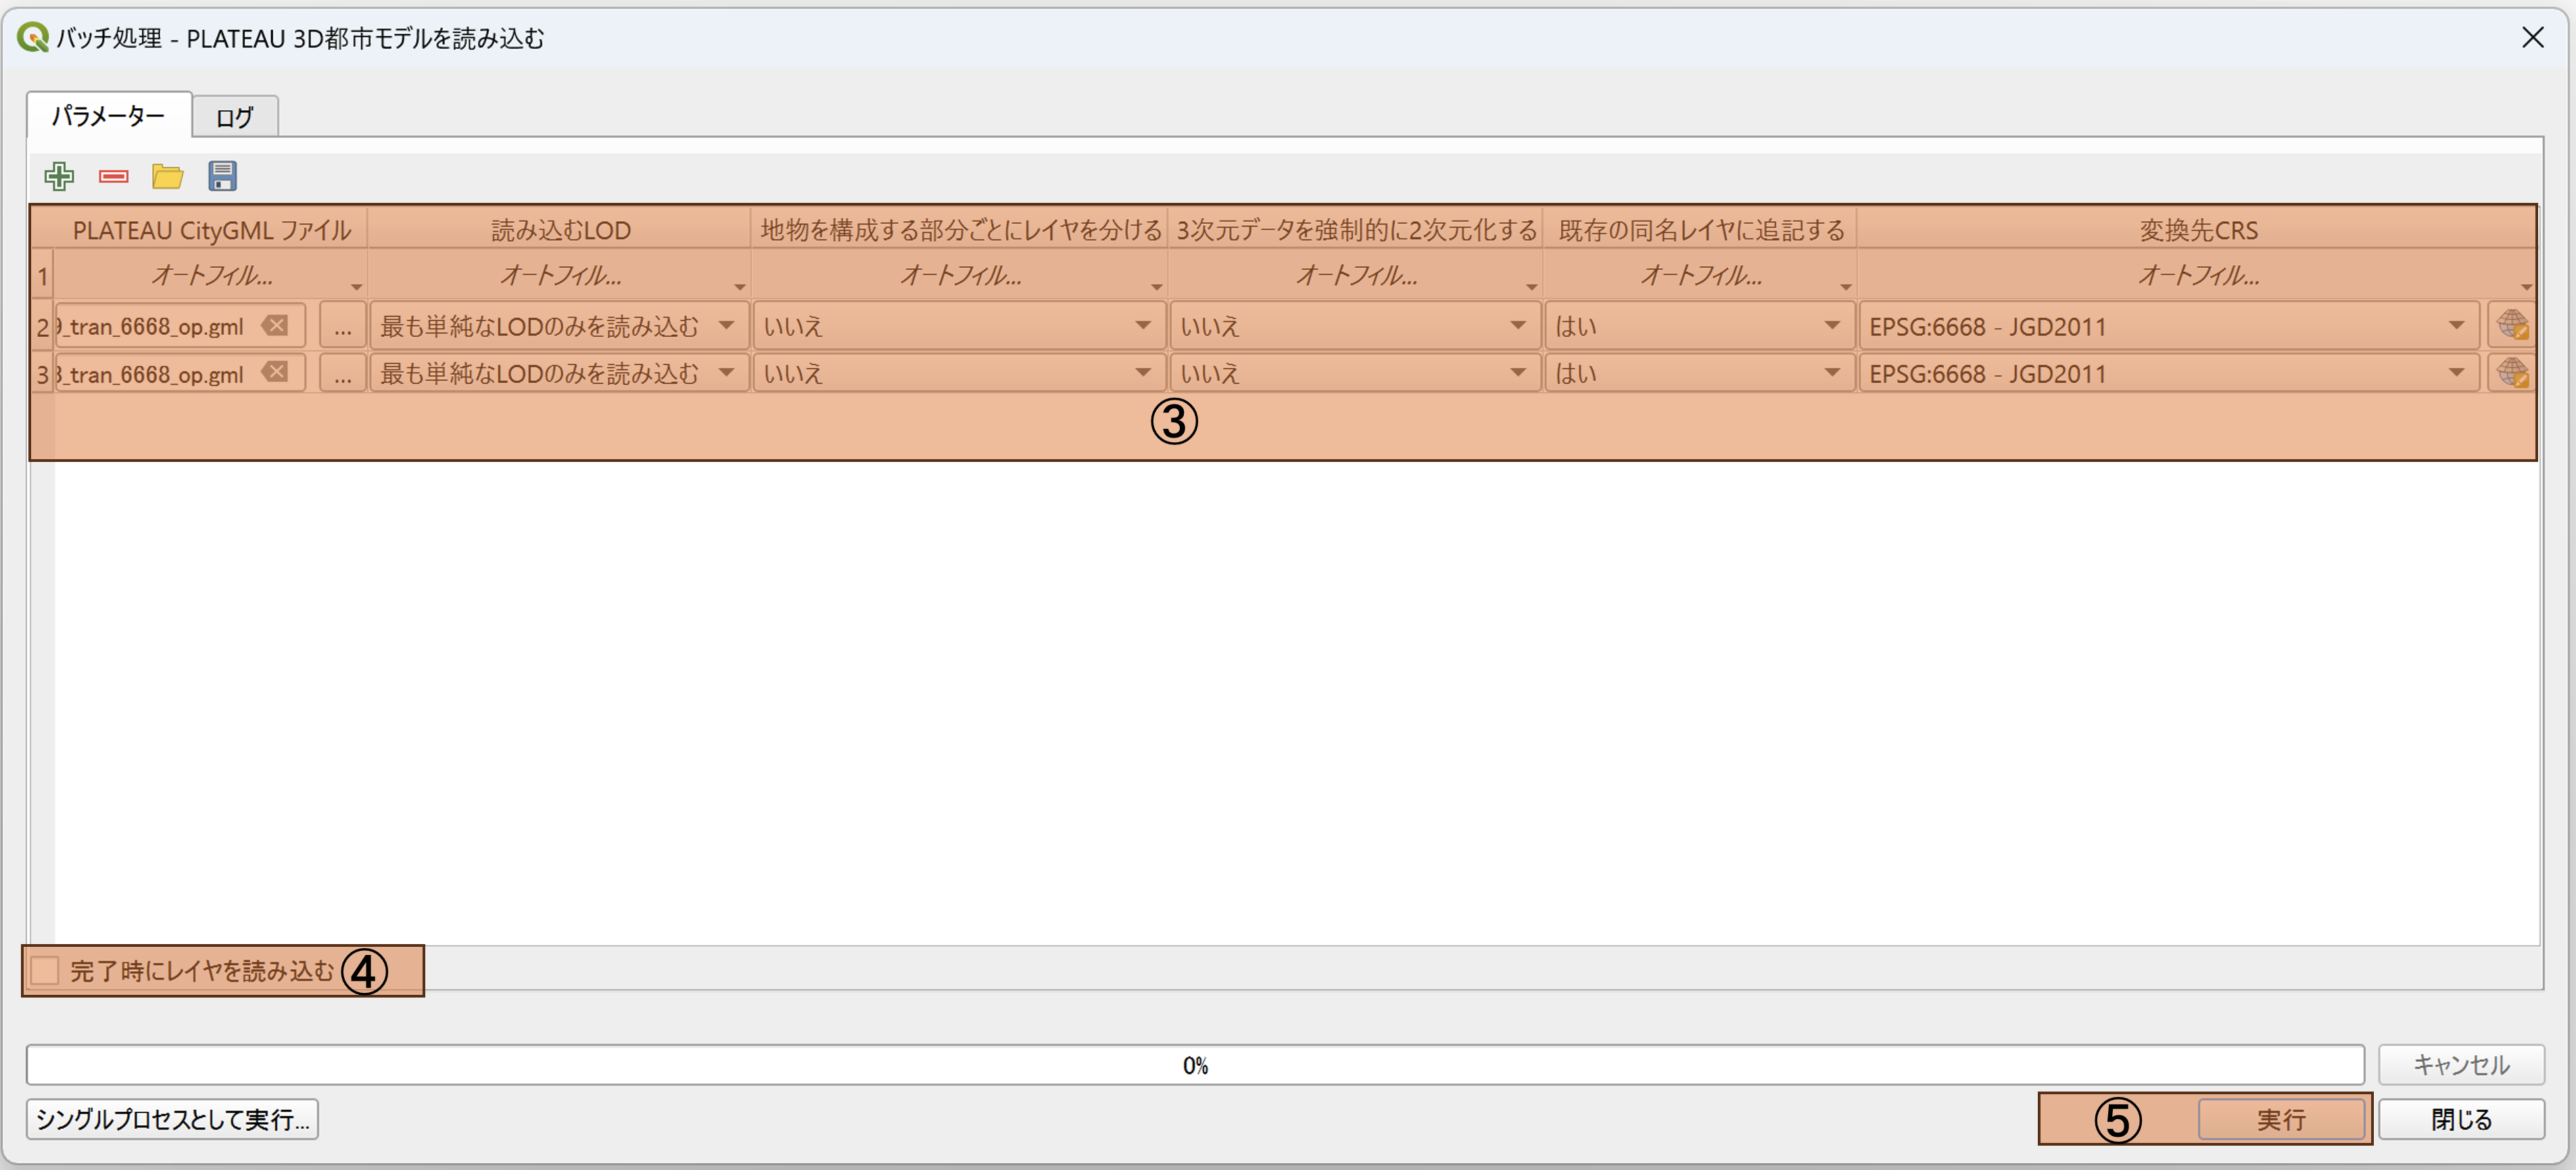
Task: Open the autofill menu for 読み込むLOD
Action: [560, 275]
